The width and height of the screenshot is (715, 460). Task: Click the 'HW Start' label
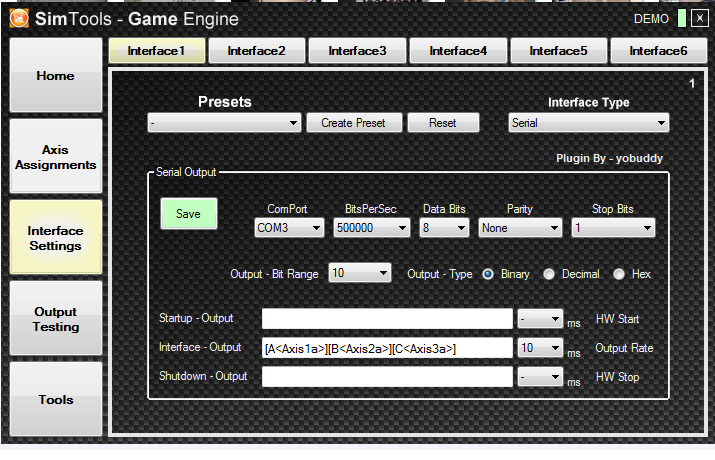(617, 319)
